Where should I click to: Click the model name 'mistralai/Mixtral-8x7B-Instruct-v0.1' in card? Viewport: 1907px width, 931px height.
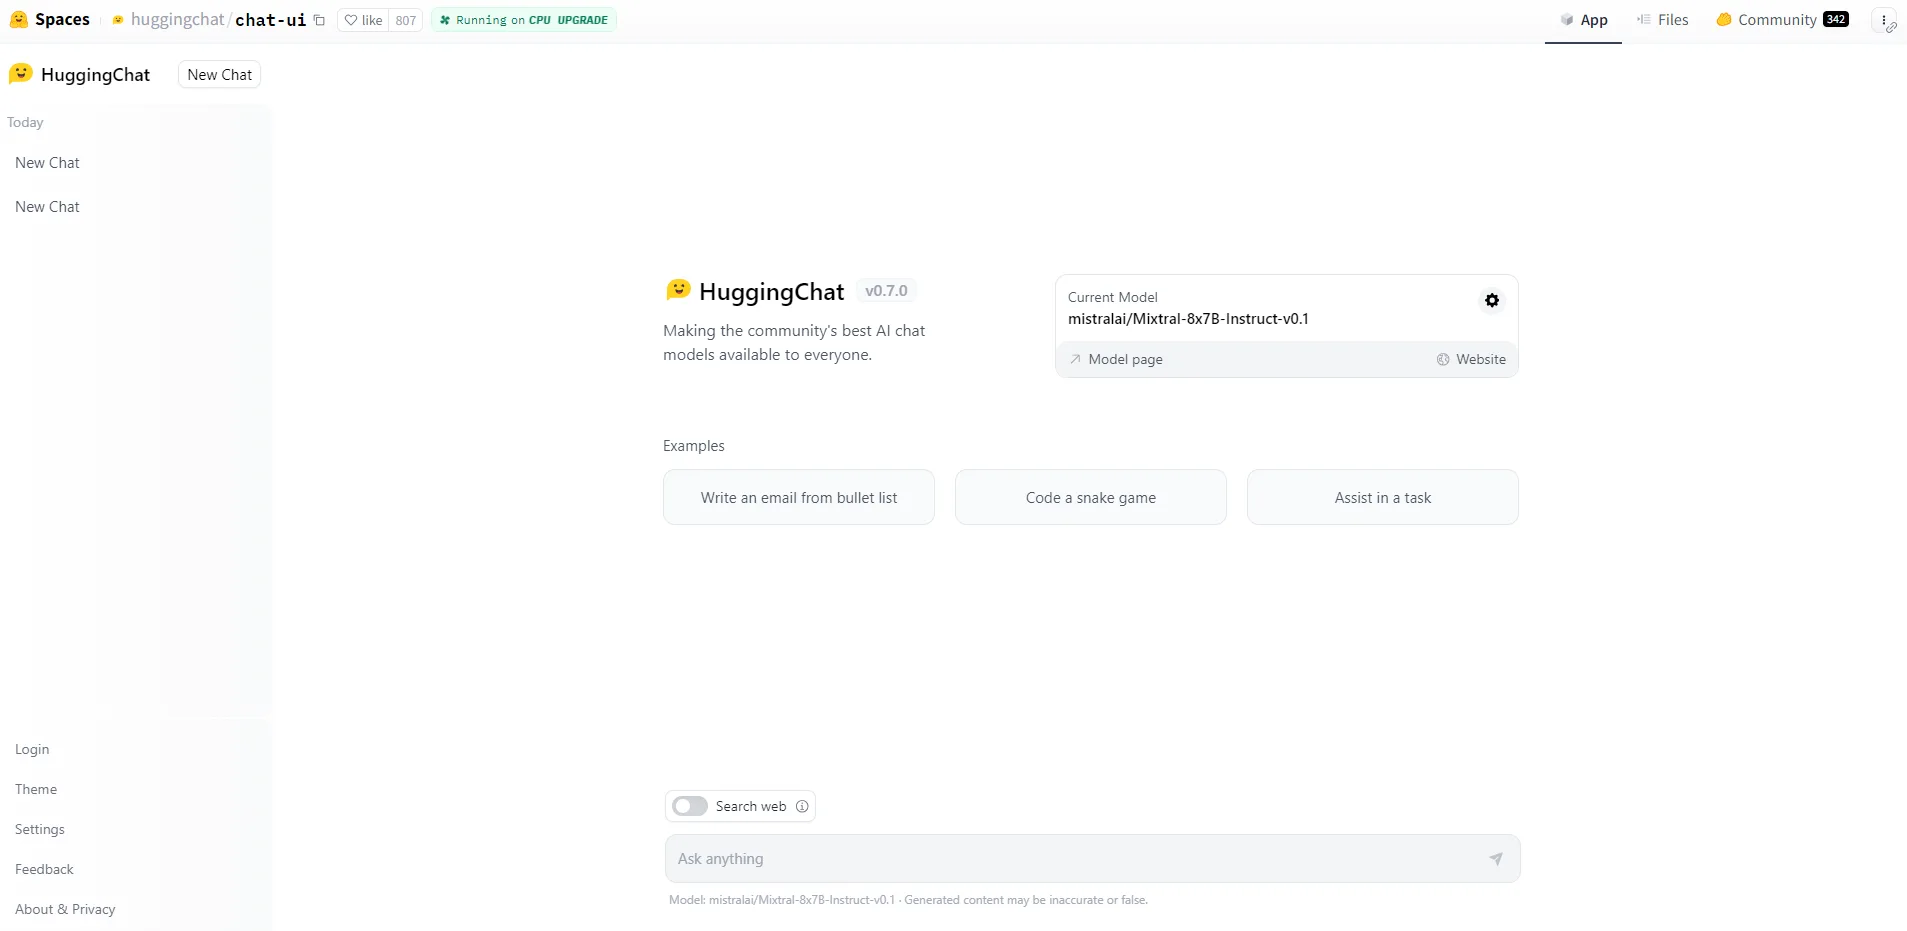[x=1188, y=319]
